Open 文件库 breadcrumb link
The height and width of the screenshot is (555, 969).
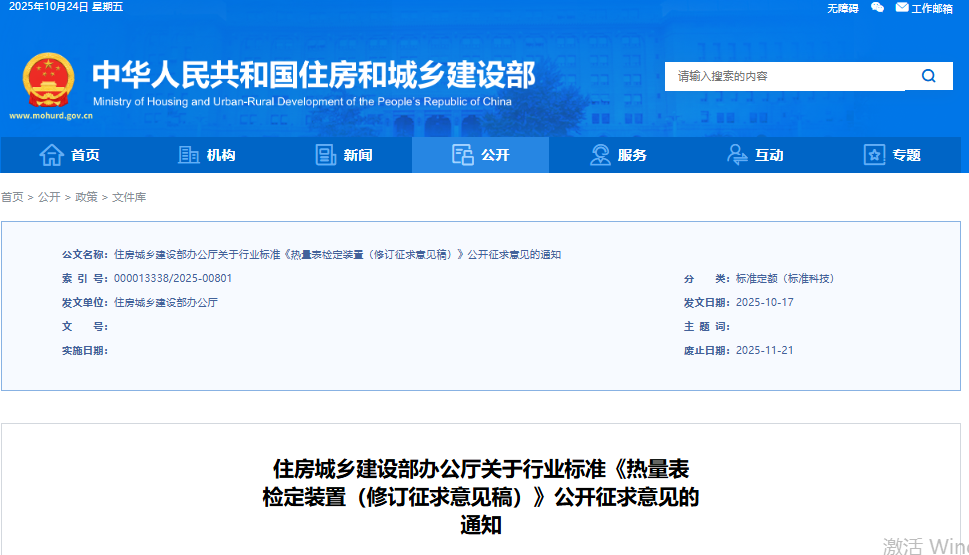(129, 197)
